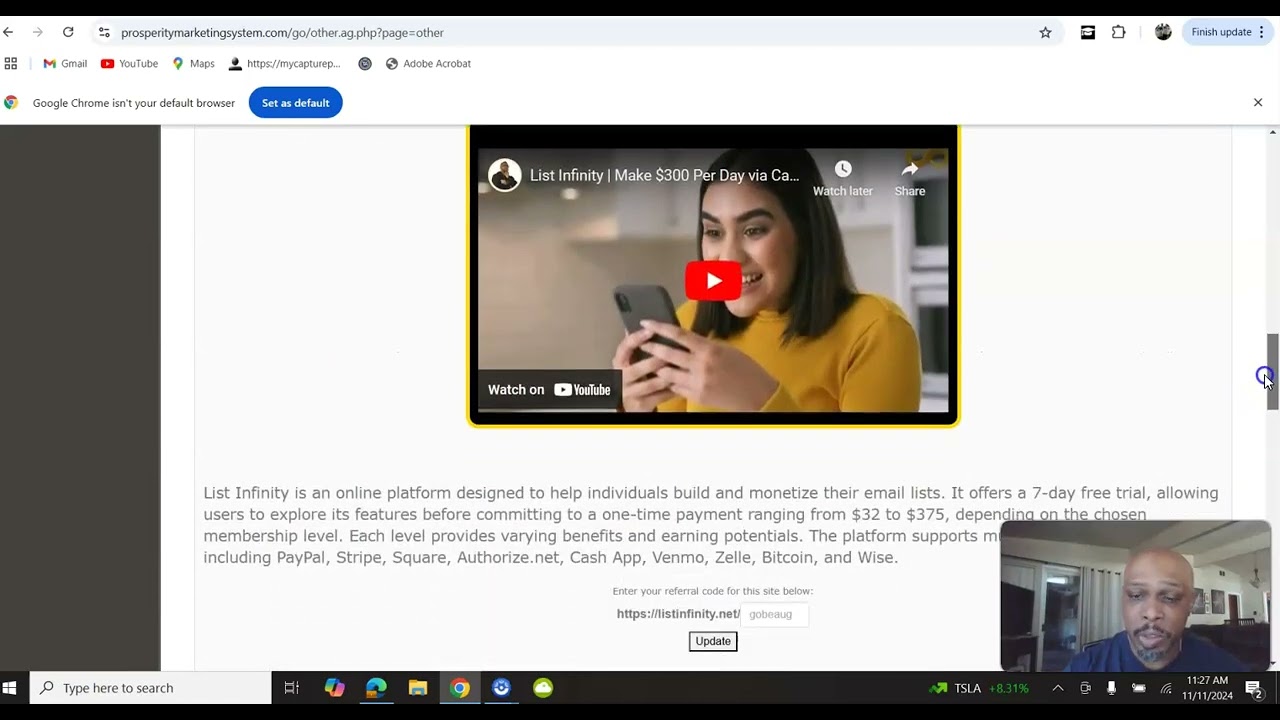Go forward to the next page
1280x720 pixels.
(38, 32)
